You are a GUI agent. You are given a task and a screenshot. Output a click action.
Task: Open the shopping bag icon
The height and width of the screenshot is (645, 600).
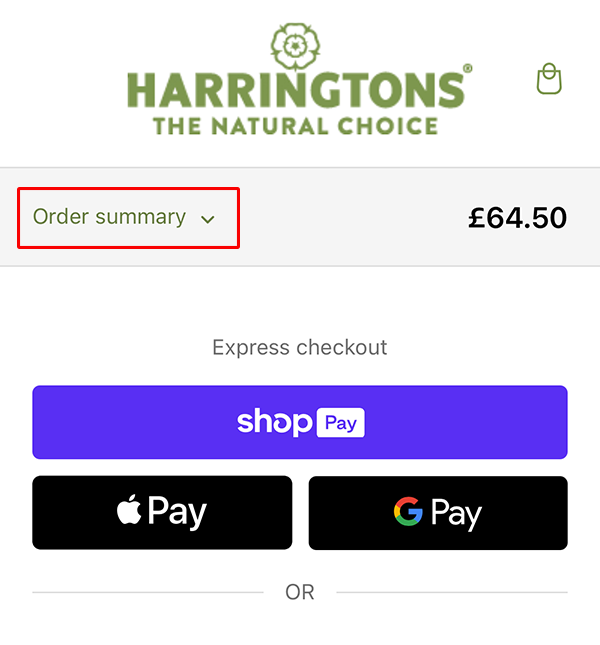(x=549, y=78)
